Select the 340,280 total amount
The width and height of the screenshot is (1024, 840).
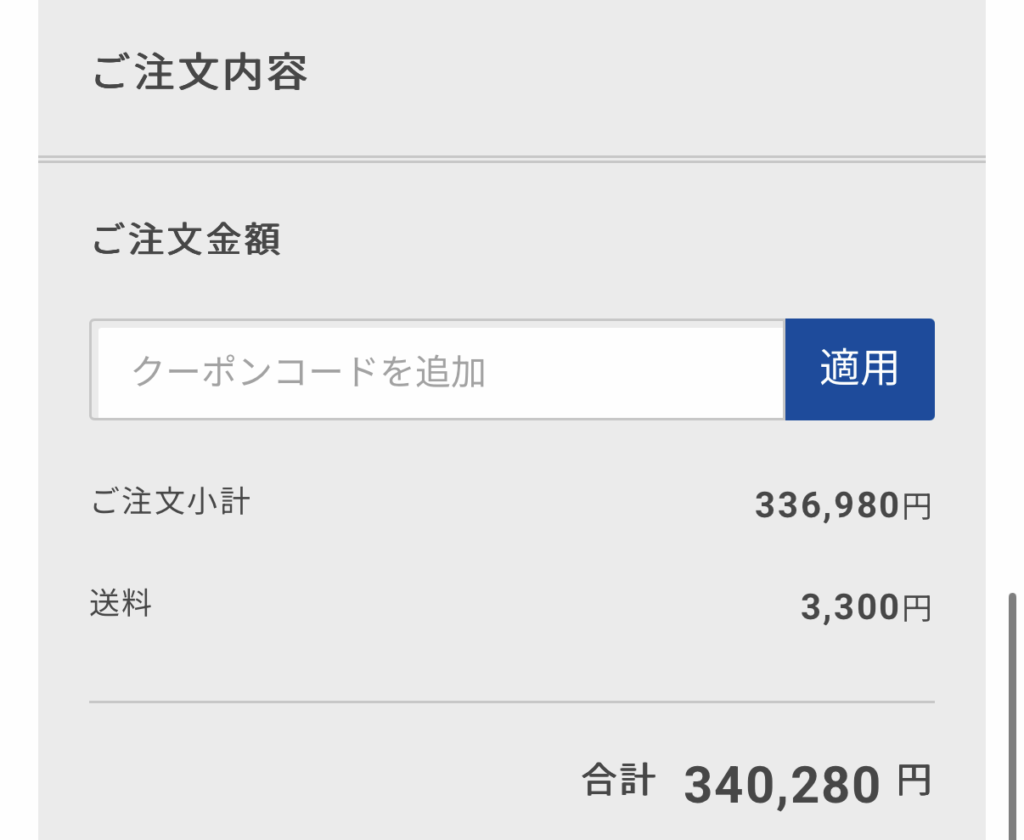[x=782, y=784]
